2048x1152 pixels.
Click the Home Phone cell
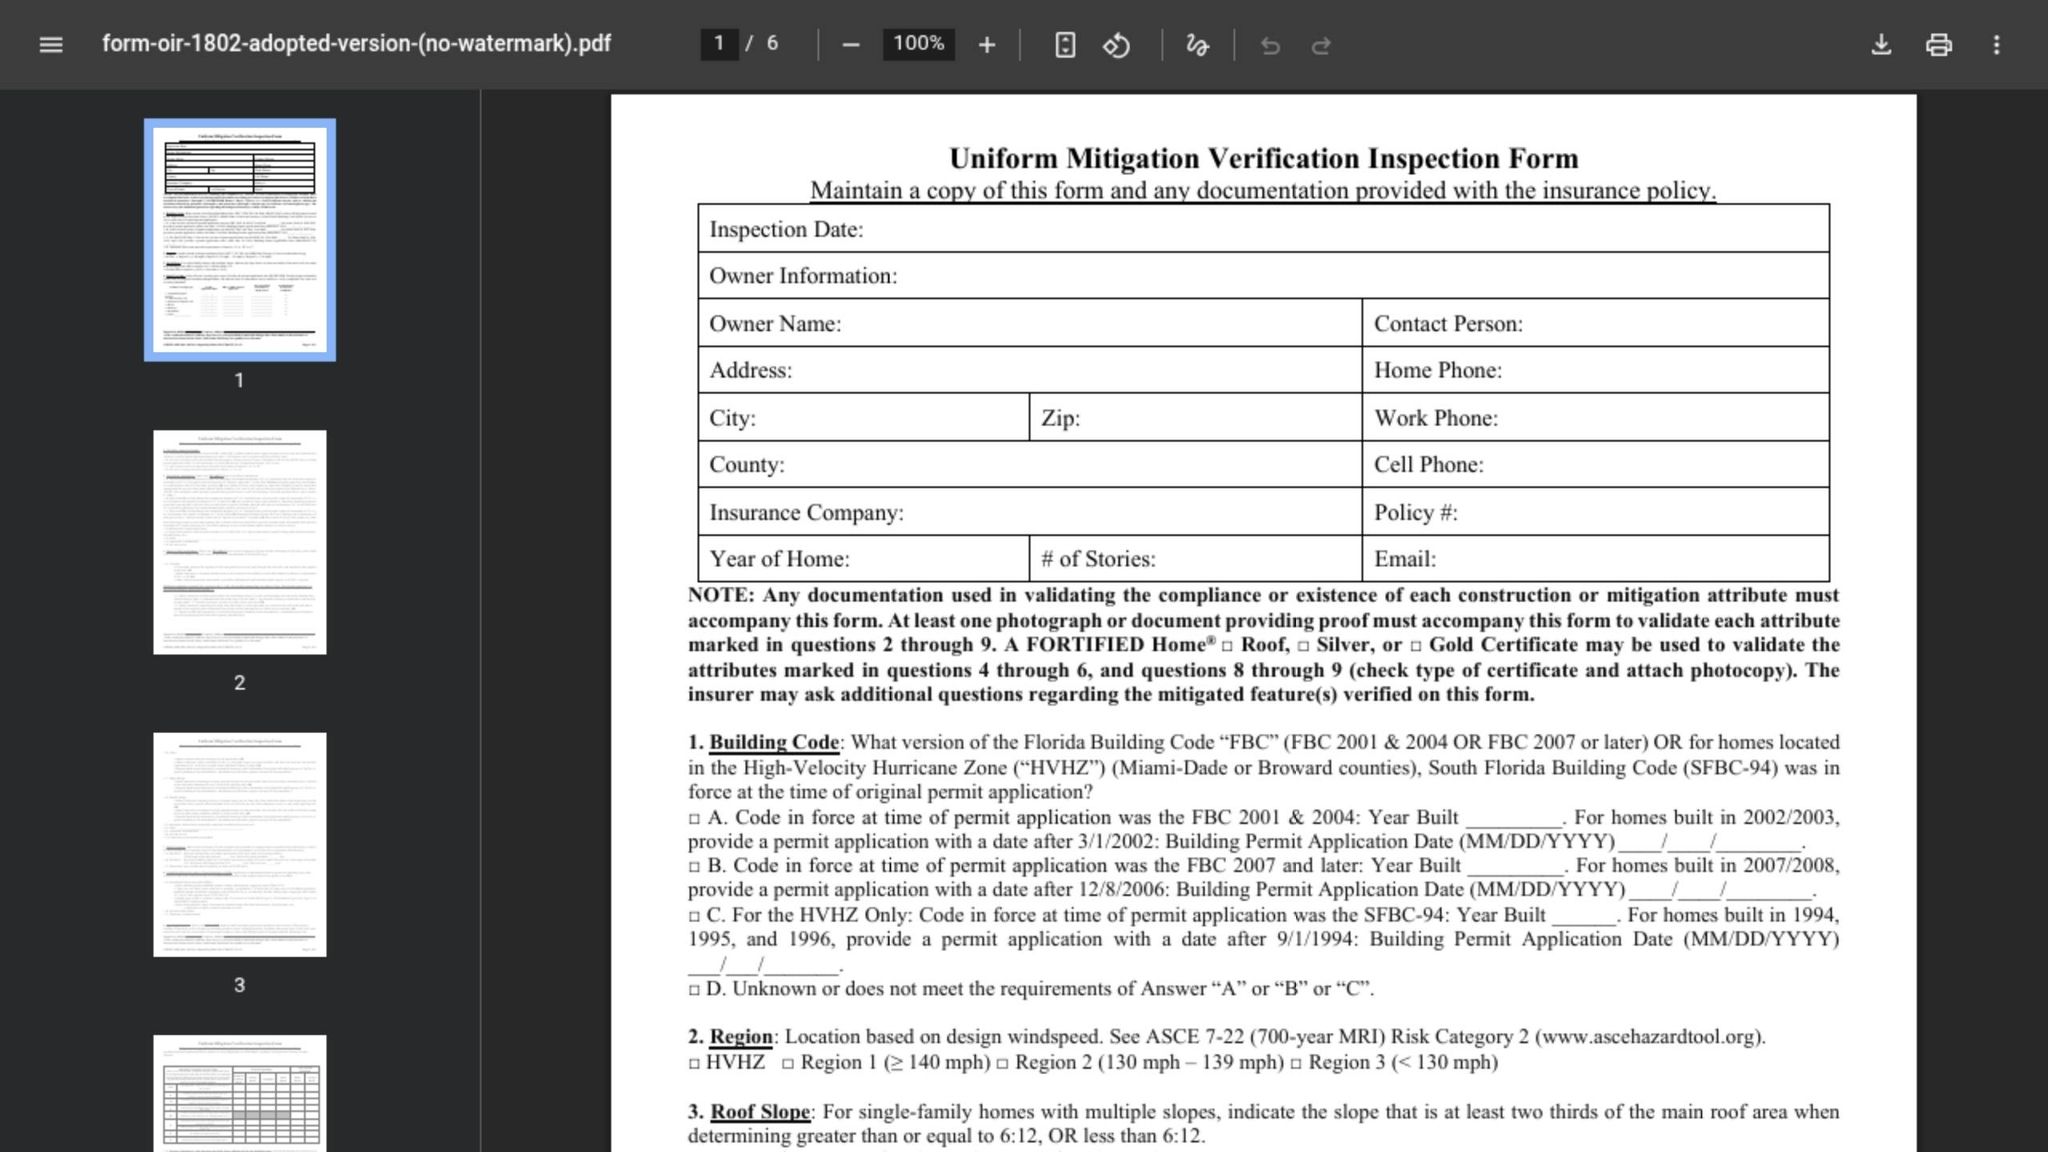pos(1596,370)
